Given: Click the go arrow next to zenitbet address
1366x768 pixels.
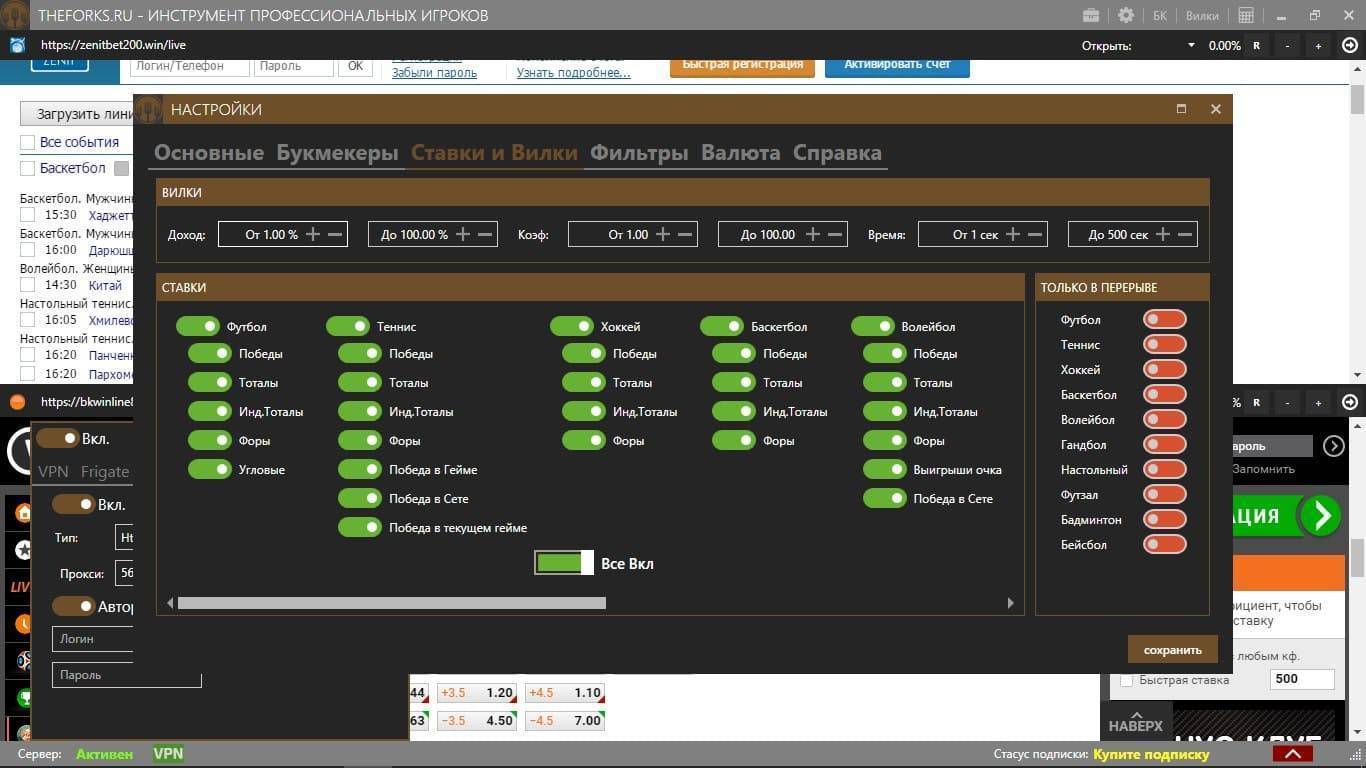Looking at the screenshot, I should pos(1350,45).
